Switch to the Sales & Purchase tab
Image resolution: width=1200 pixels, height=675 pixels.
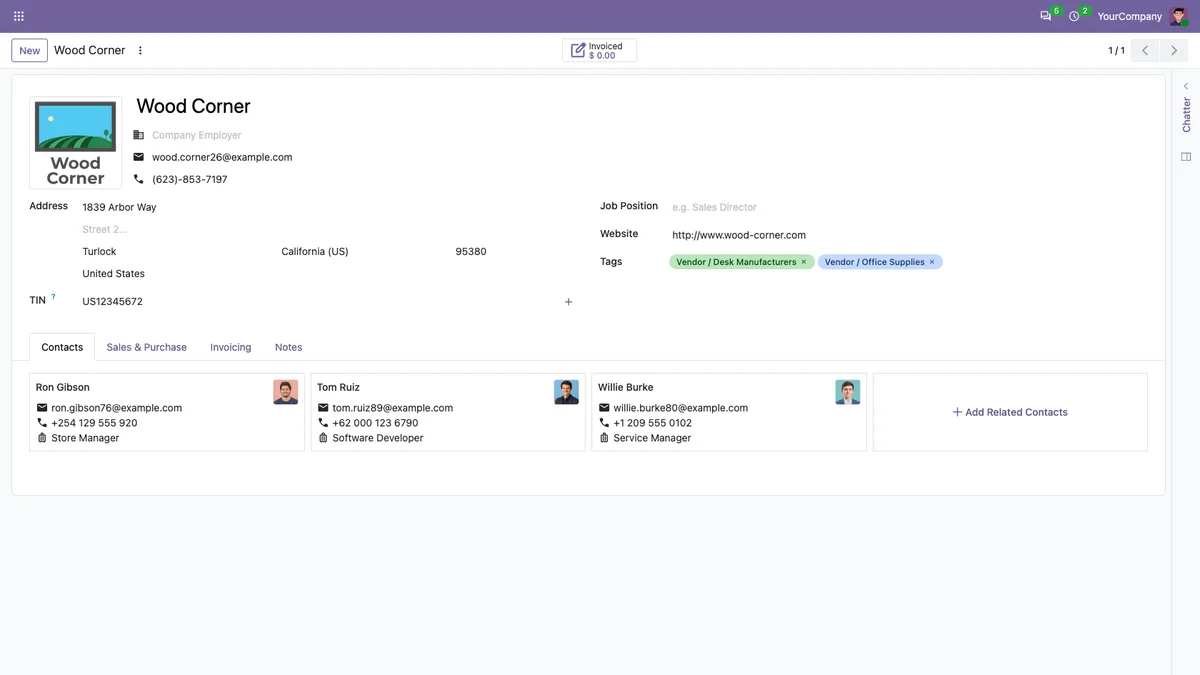(x=147, y=347)
